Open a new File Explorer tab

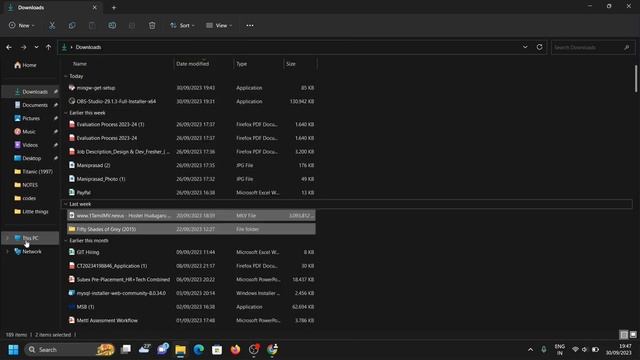pos(114,7)
